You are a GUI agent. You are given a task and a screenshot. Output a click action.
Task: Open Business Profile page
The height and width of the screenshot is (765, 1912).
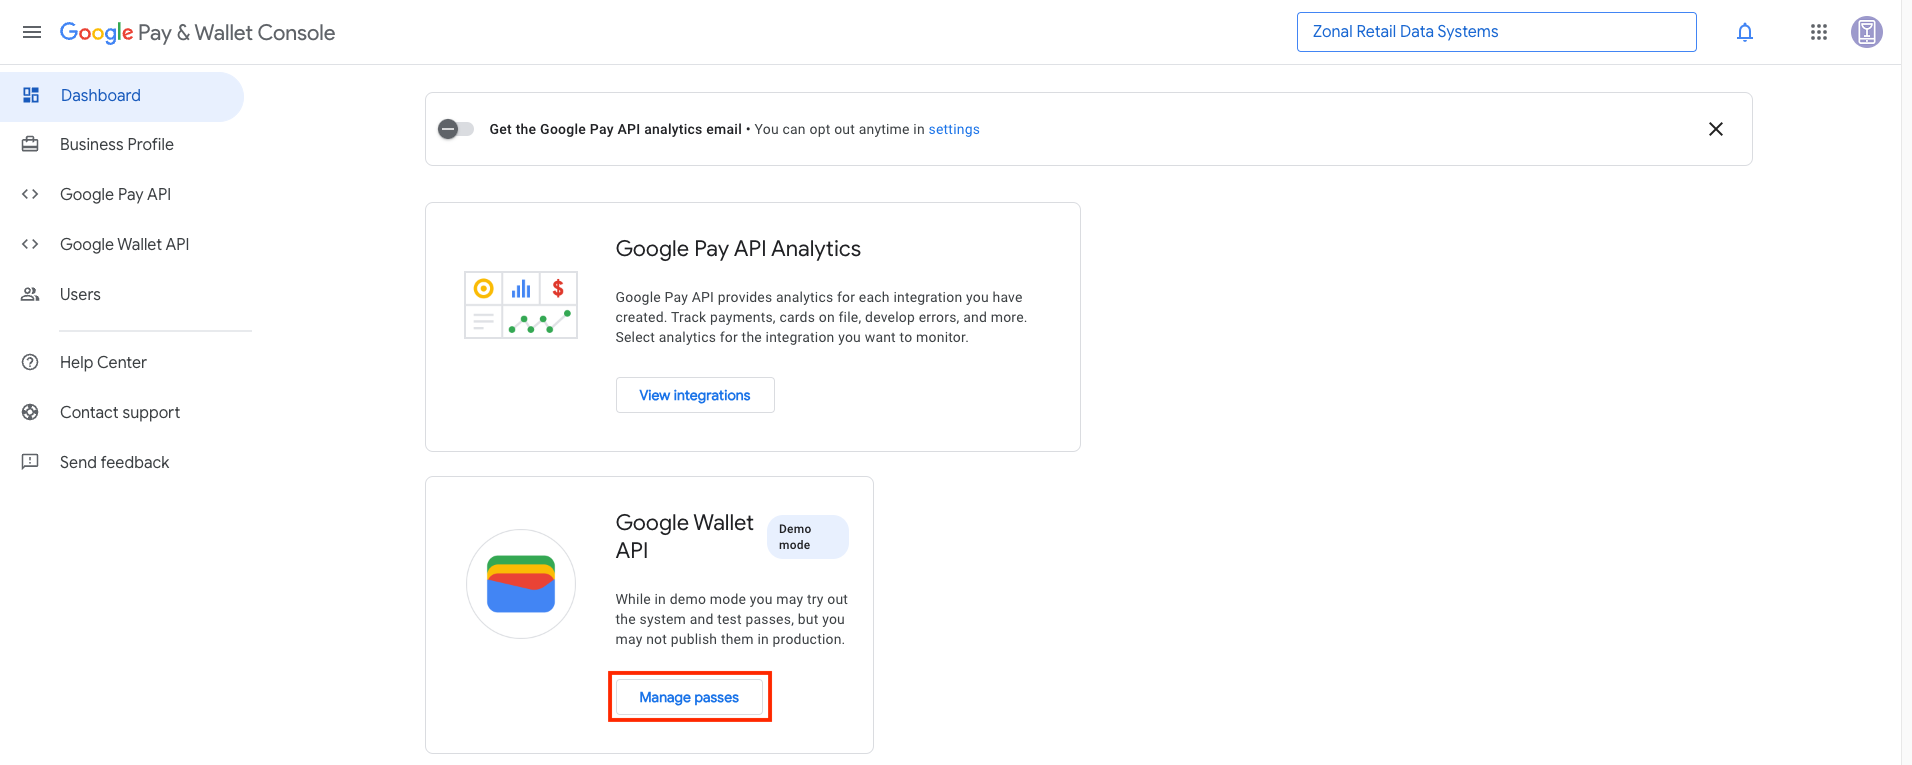[117, 145]
